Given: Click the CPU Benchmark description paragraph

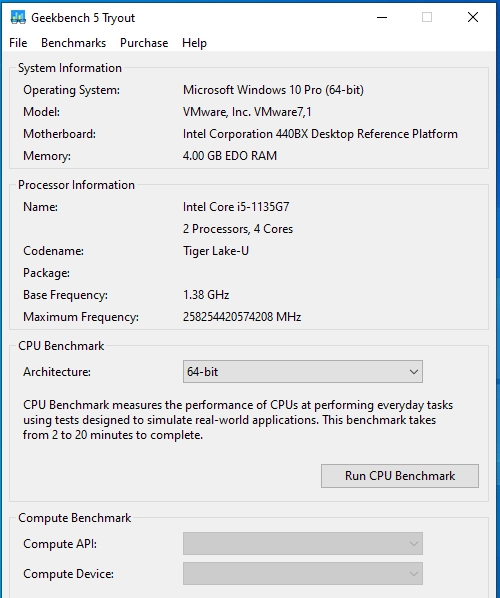Looking at the screenshot, I should tap(238, 420).
